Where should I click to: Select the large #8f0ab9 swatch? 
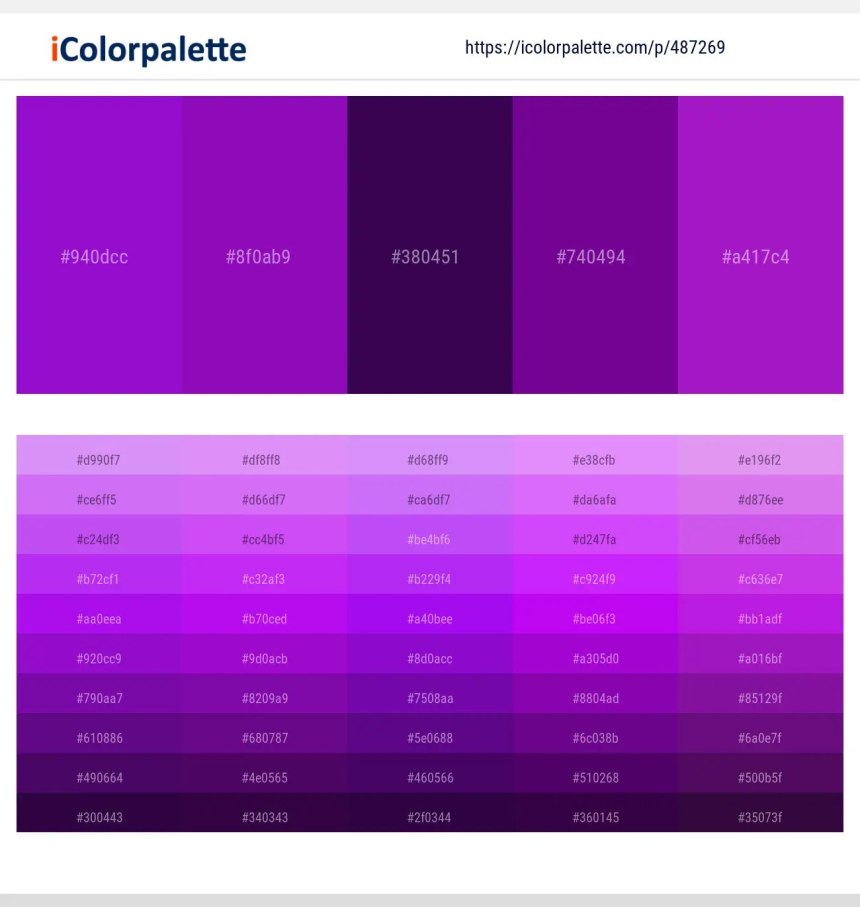(x=264, y=245)
